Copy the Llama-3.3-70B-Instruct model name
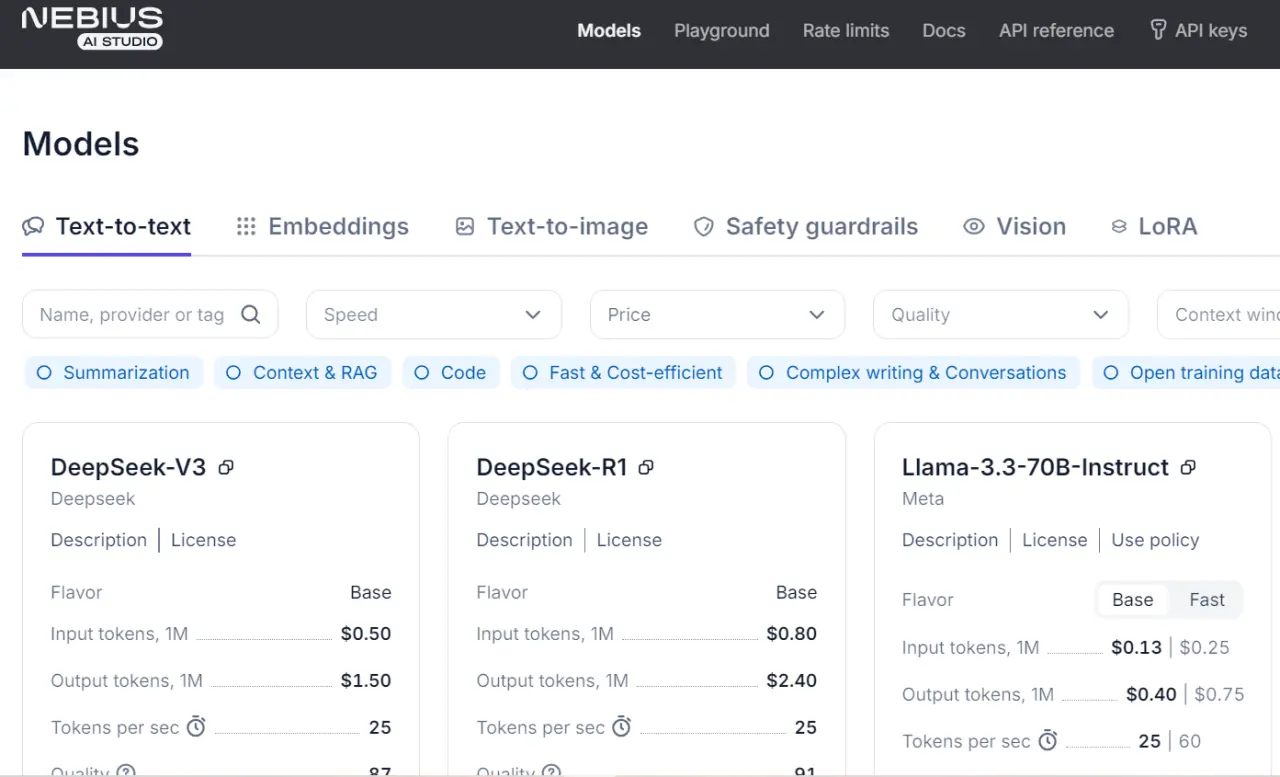Image resolution: width=1280 pixels, height=777 pixels. 1188,467
